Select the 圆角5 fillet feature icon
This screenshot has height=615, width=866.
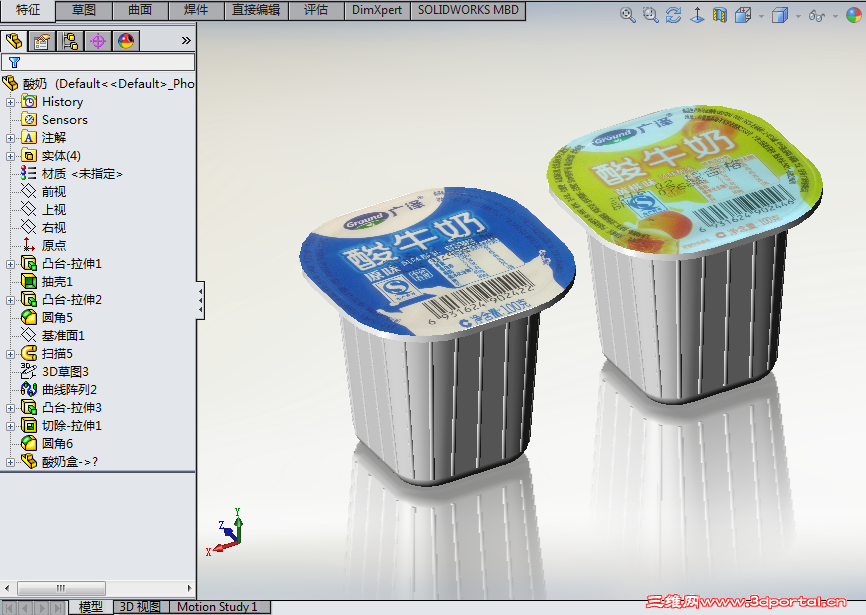click(29, 317)
